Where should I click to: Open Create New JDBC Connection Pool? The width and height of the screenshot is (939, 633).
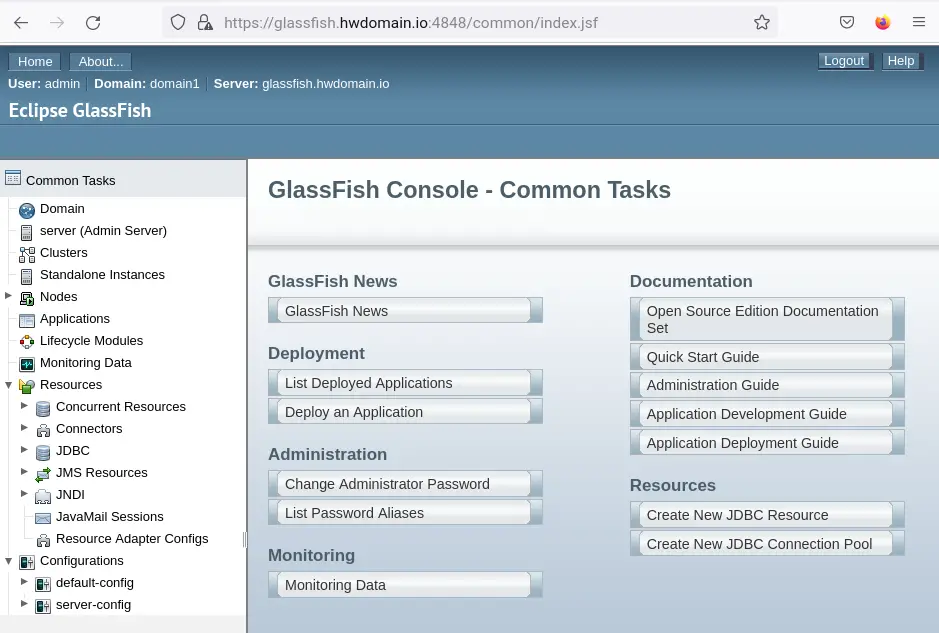coord(759,544)
